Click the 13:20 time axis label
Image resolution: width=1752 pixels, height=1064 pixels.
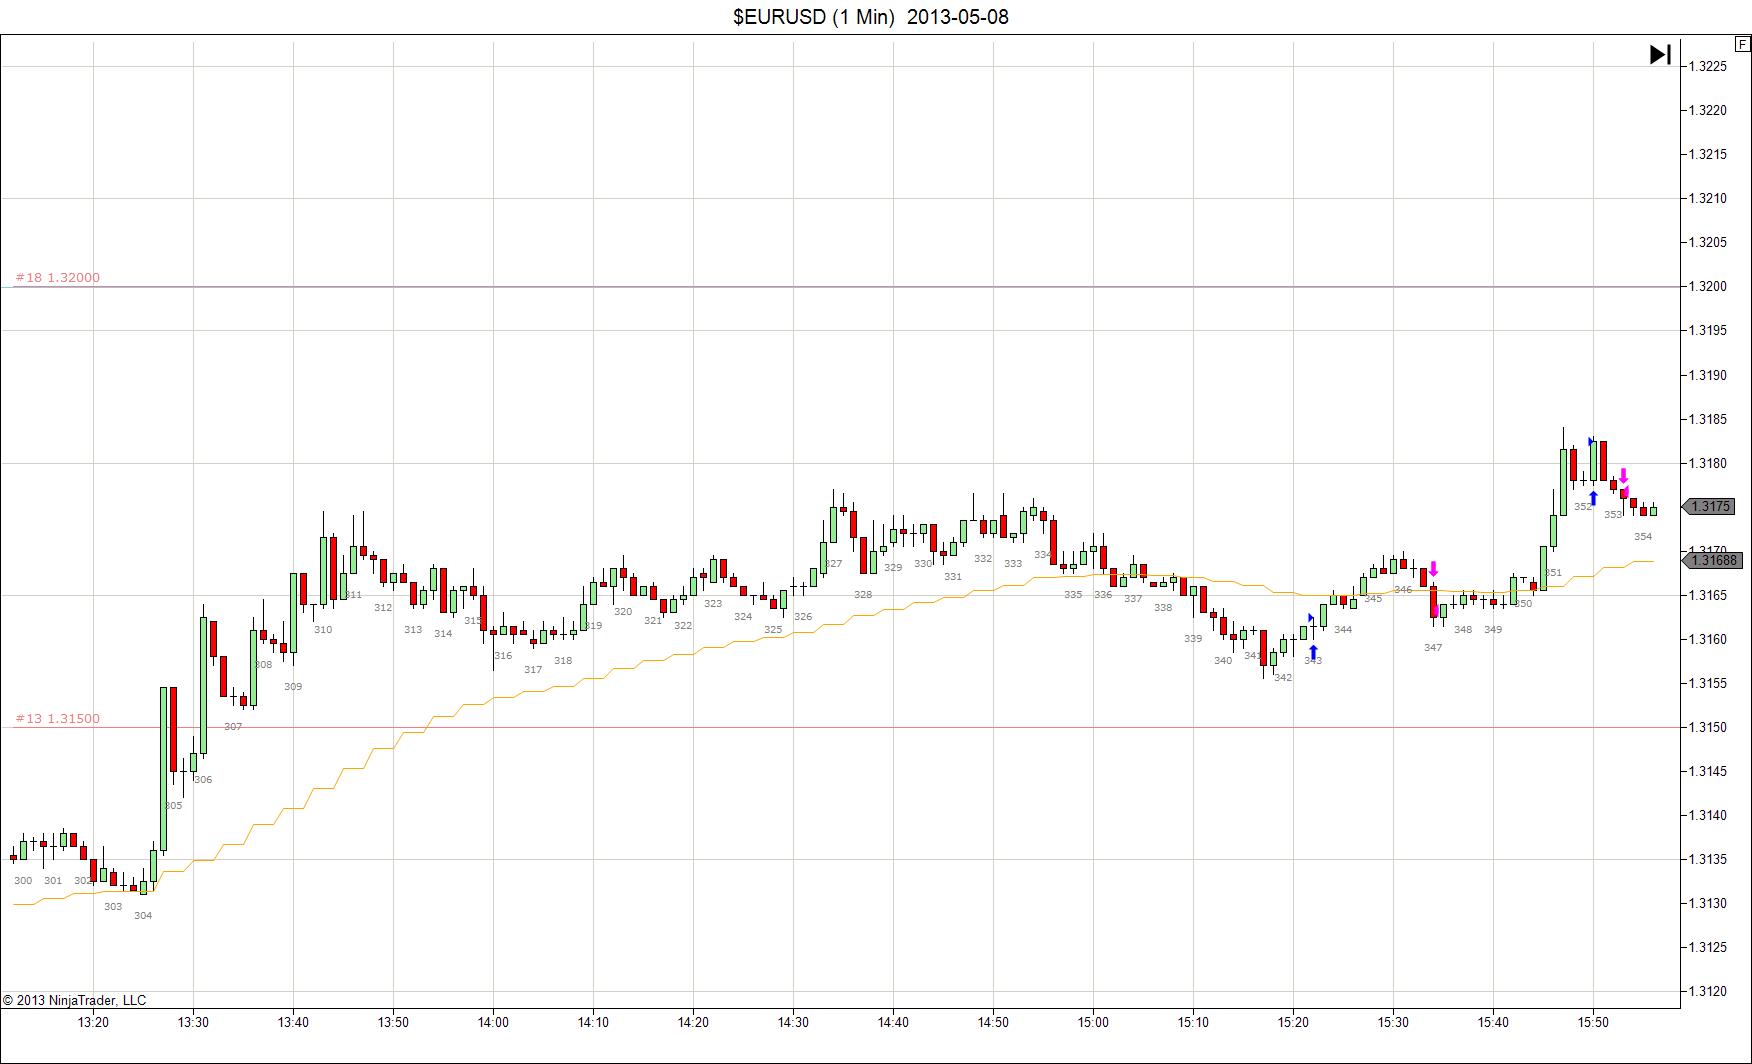click(93, 1022)
